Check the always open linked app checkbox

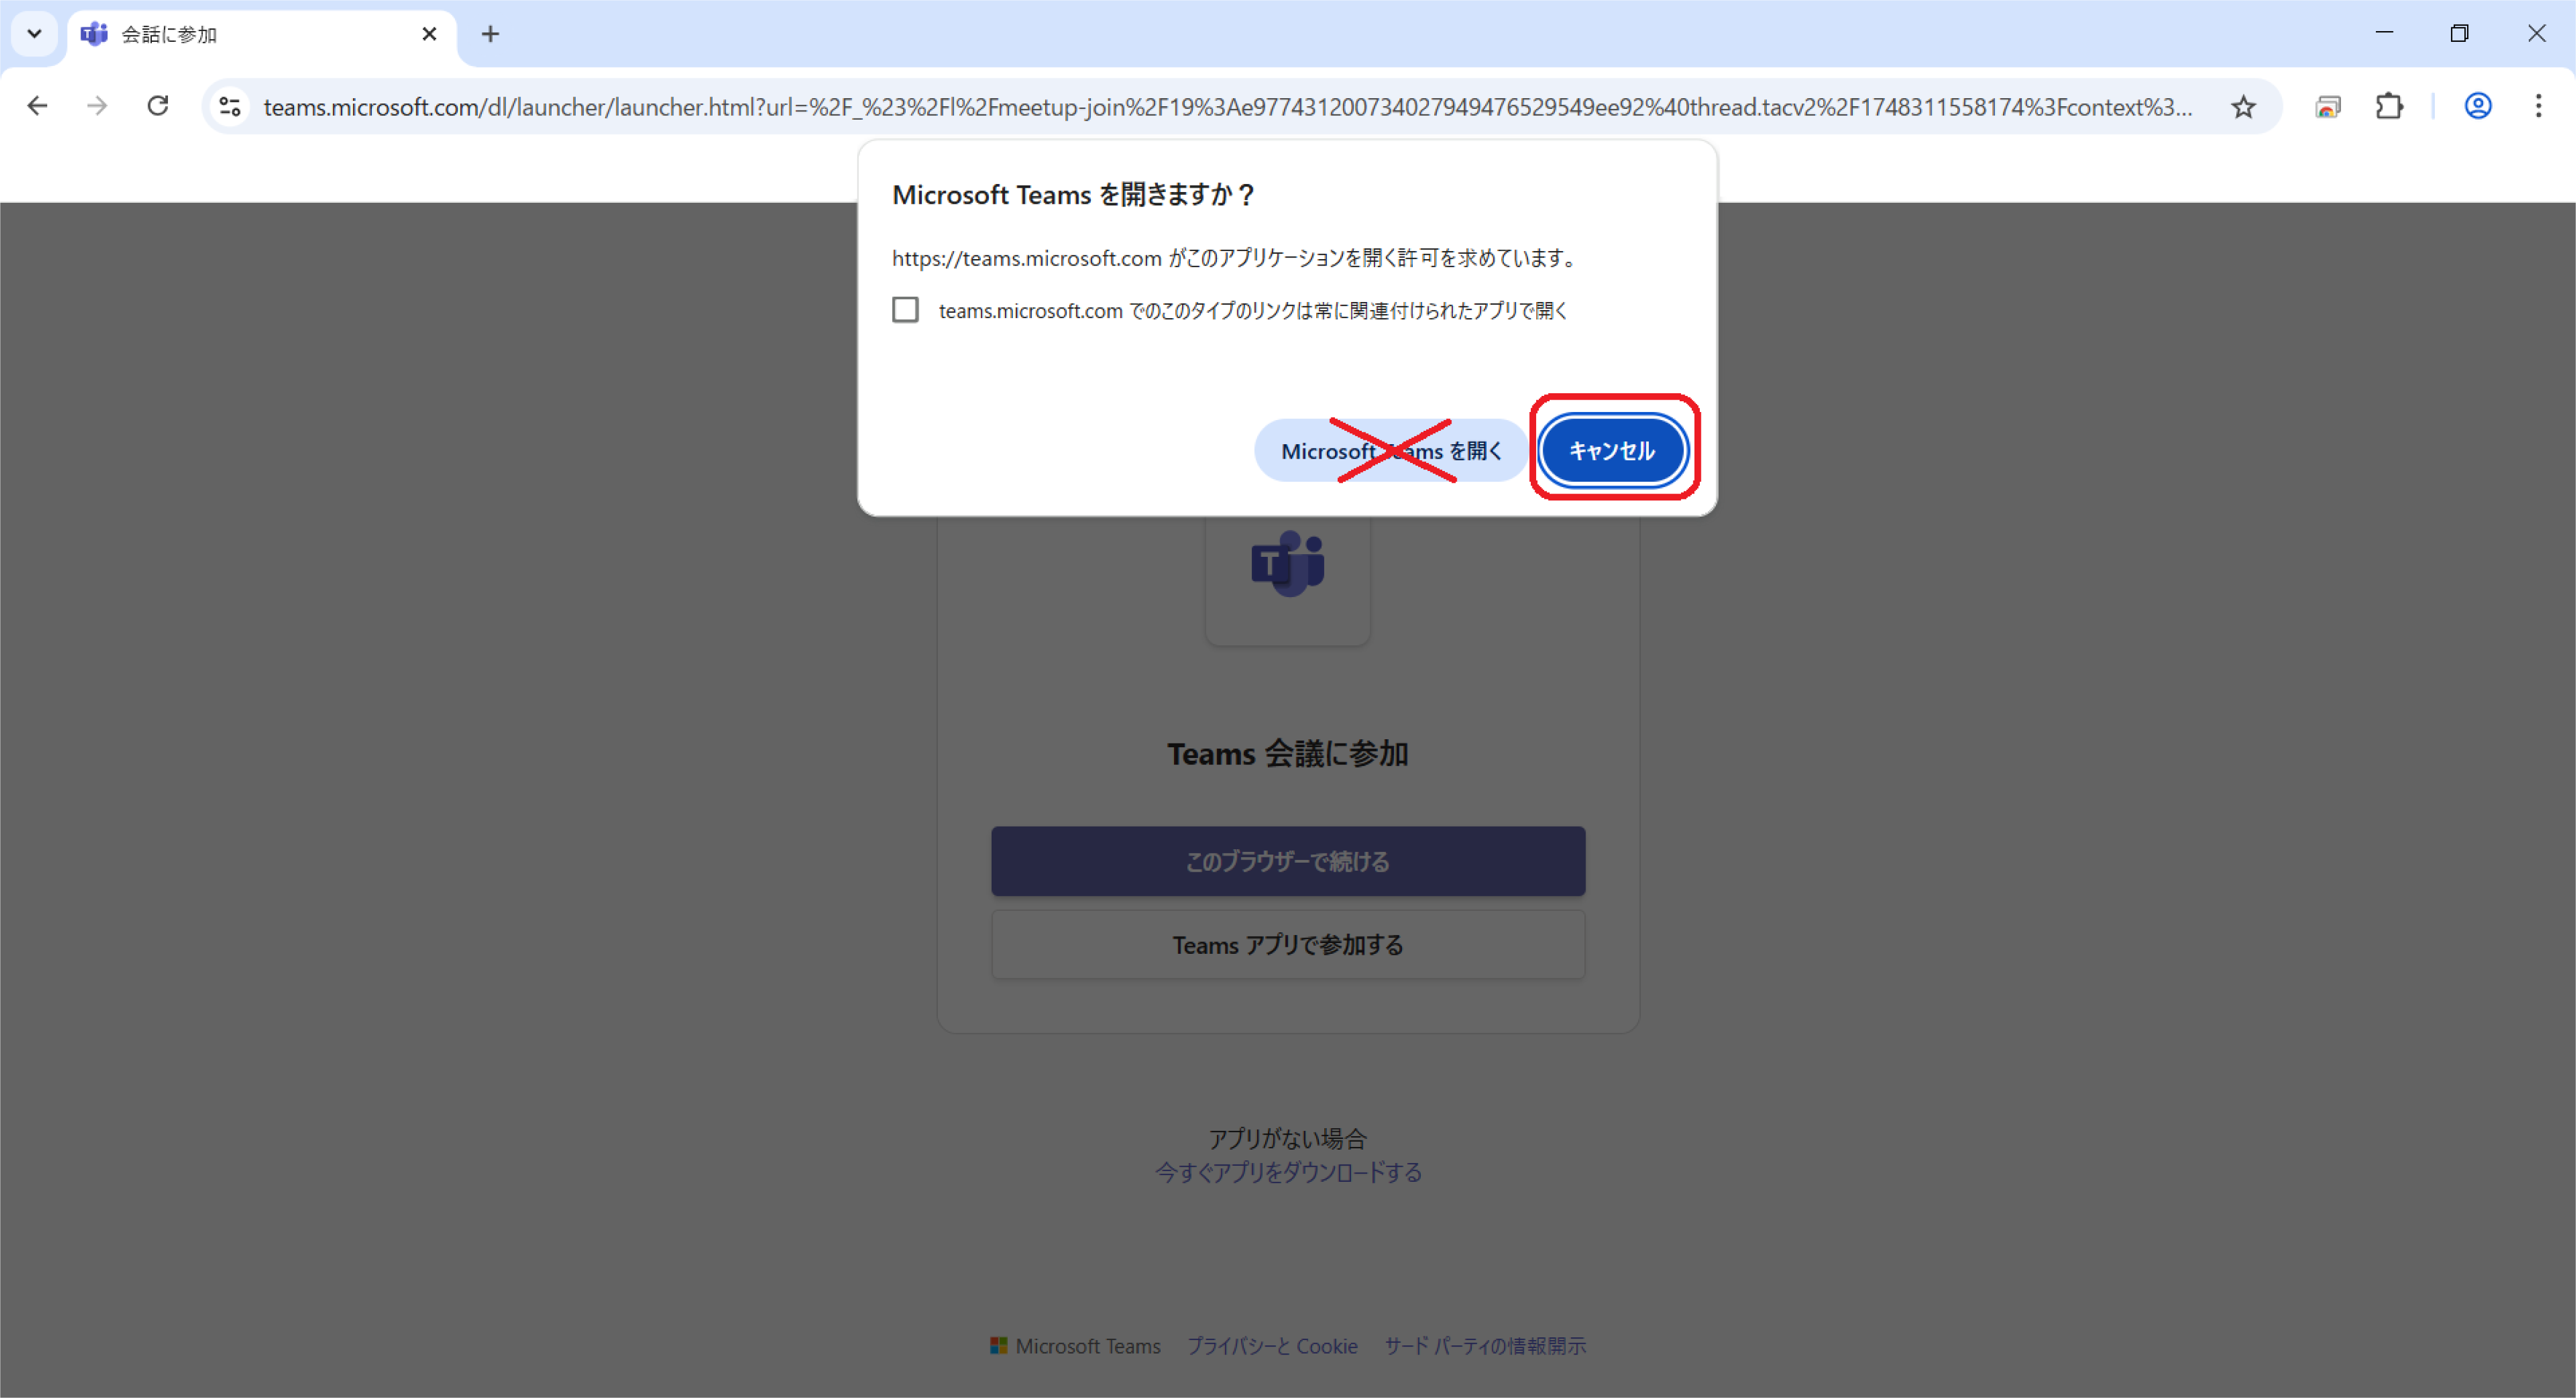pos(905,310)
